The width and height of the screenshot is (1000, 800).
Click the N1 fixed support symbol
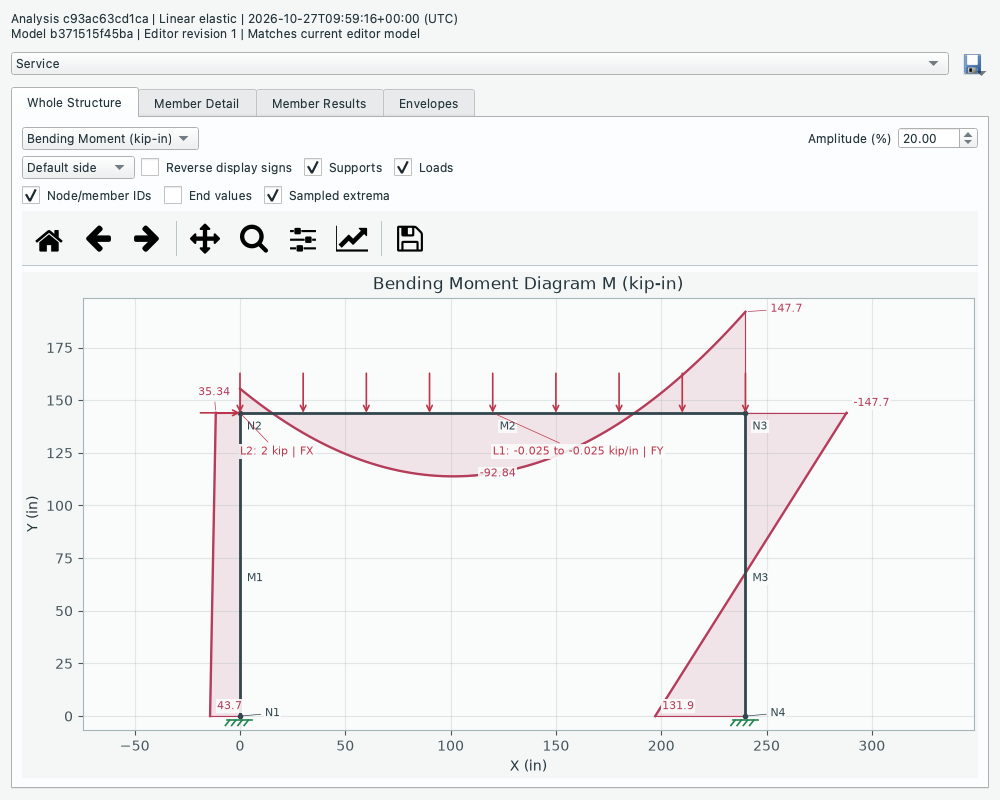click(239, 722)
